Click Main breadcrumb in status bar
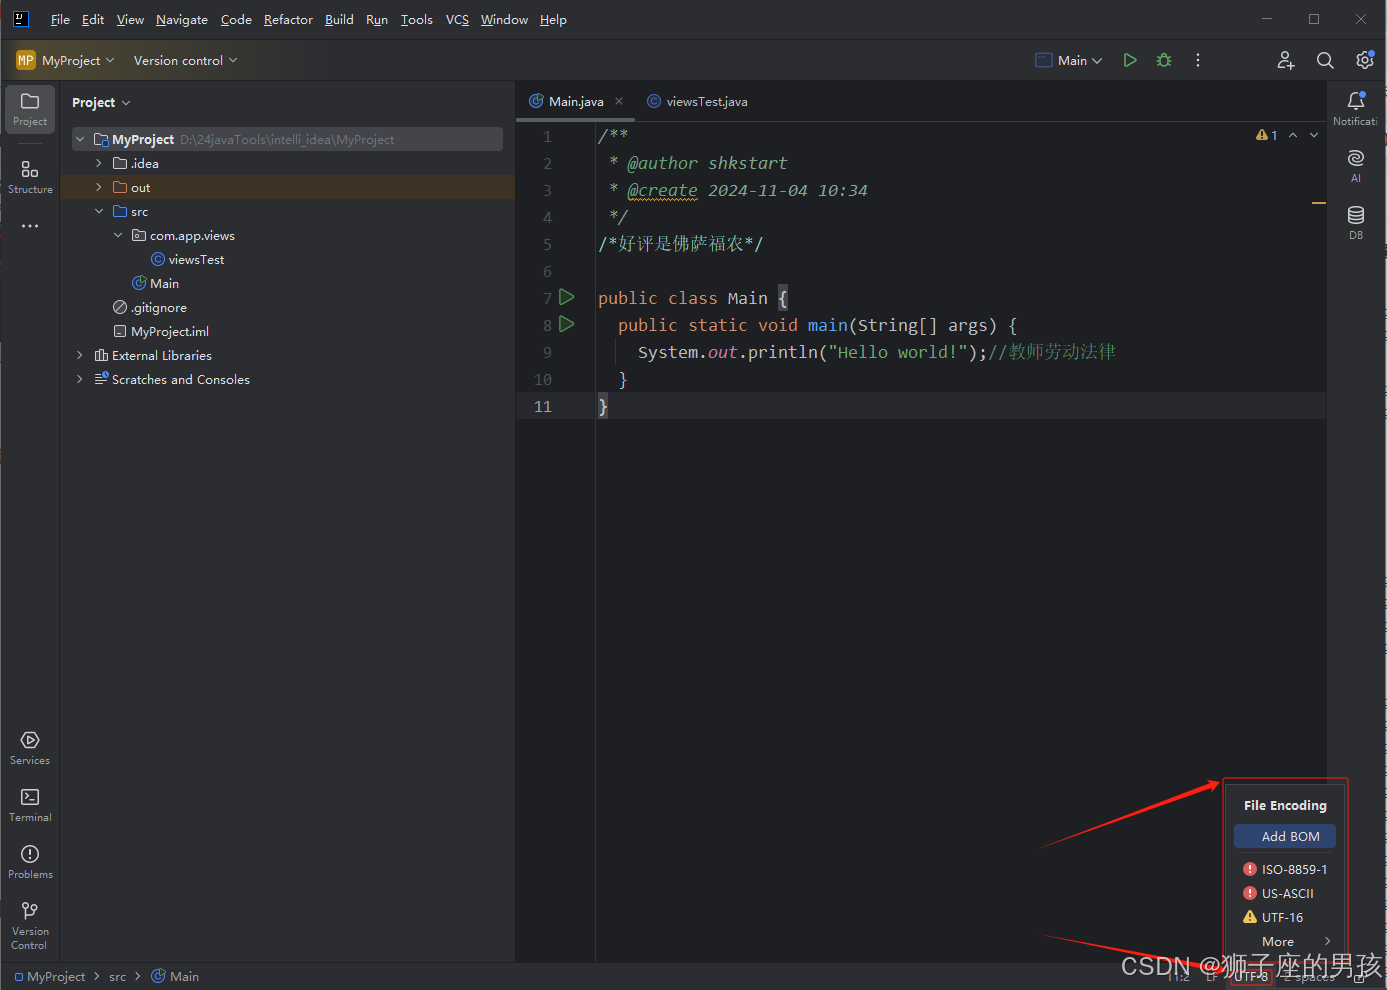Viewport: 1387px width, 990px height. (175, 976)
